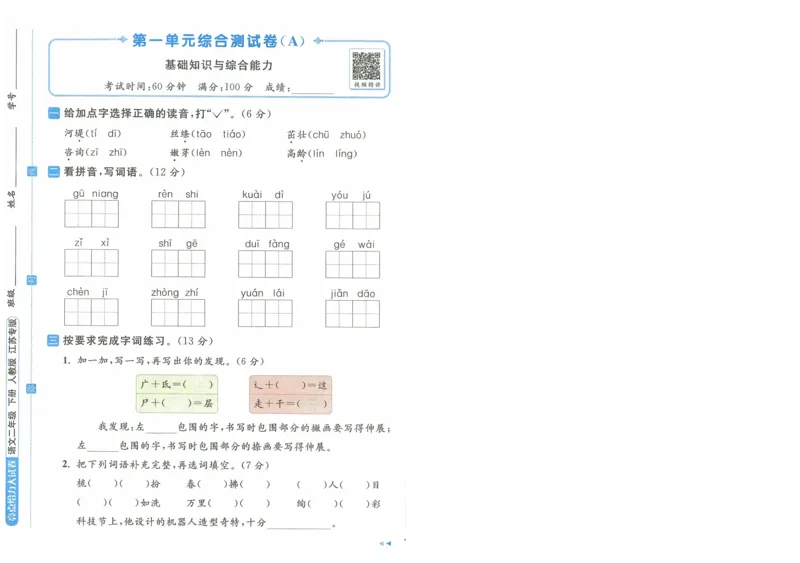Image resolution: width=800 pixels, height=563 pixels.
Task: Select pinyin option lèn for 嫩芽
Action: click(203, 153)
